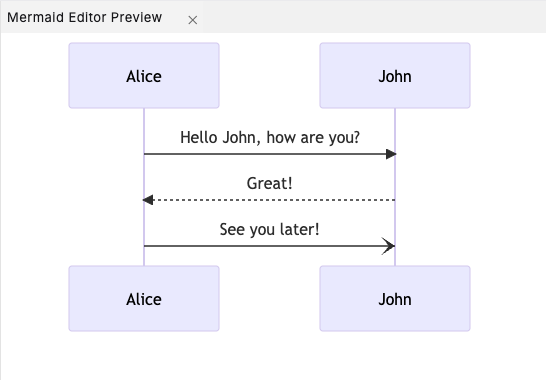This screenshot has height=380, width=546.
Task: Click the top John participant box
Action: point(395,76)
